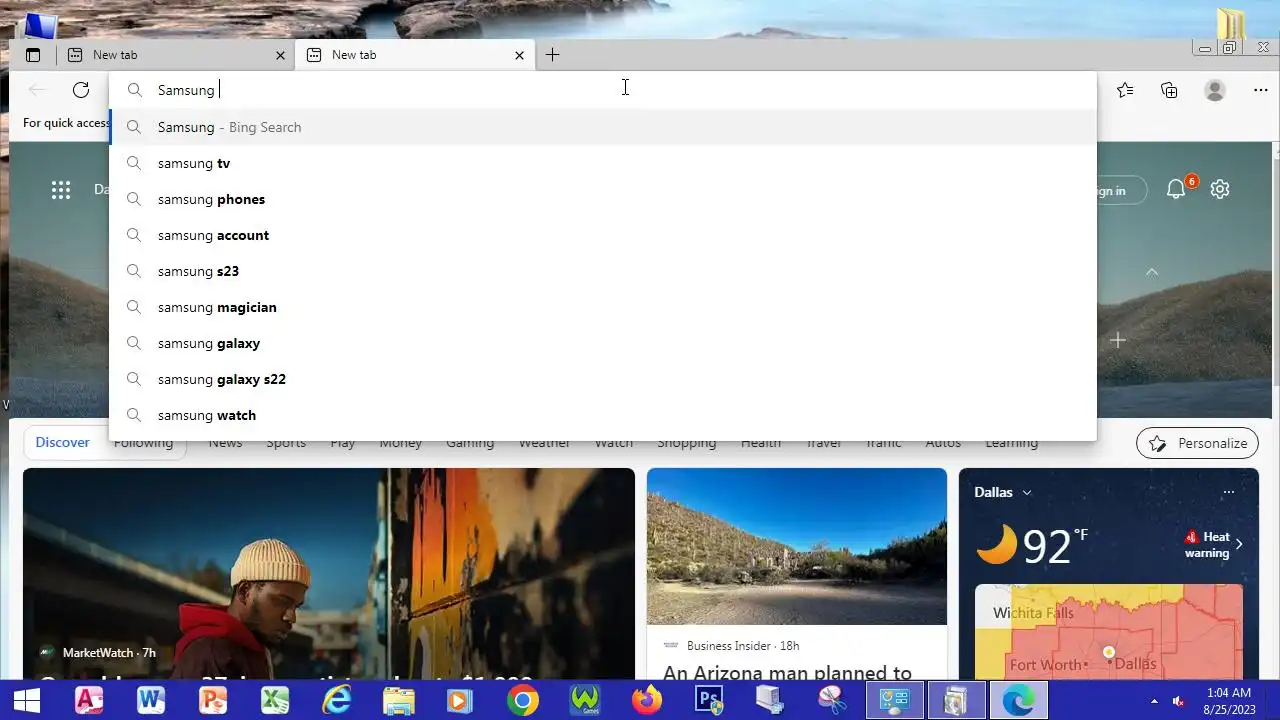Click the muted volume tray icon

[1179, 701]
